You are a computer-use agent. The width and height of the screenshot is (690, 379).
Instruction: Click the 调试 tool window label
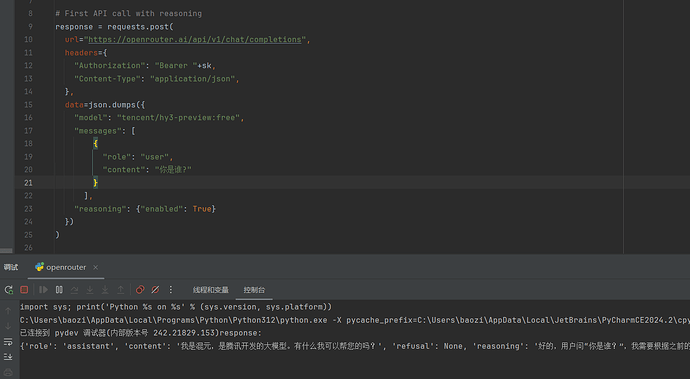click(11, 267)
